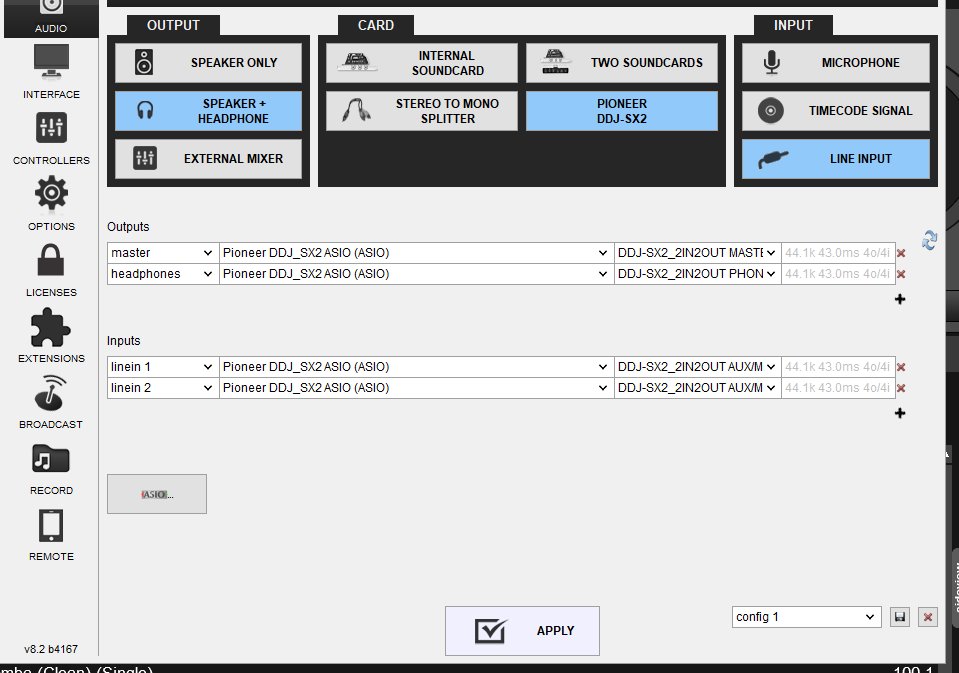Open master row sound device dropdown
The image size is (959, 673).
(x=417, y=253)
